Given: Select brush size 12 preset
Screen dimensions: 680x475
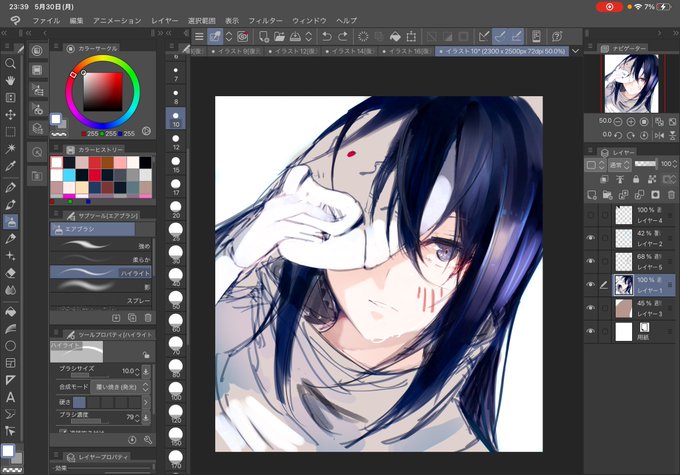Looking at the screenshot, I should pos(176,141).
